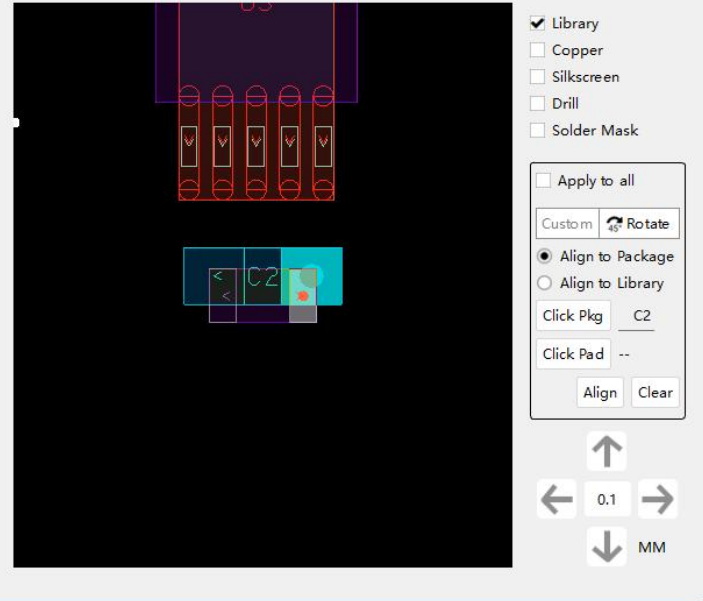703x601 pixels.
Task: Enable the Copper layer checkbox
Action: (x=538, y=50)
